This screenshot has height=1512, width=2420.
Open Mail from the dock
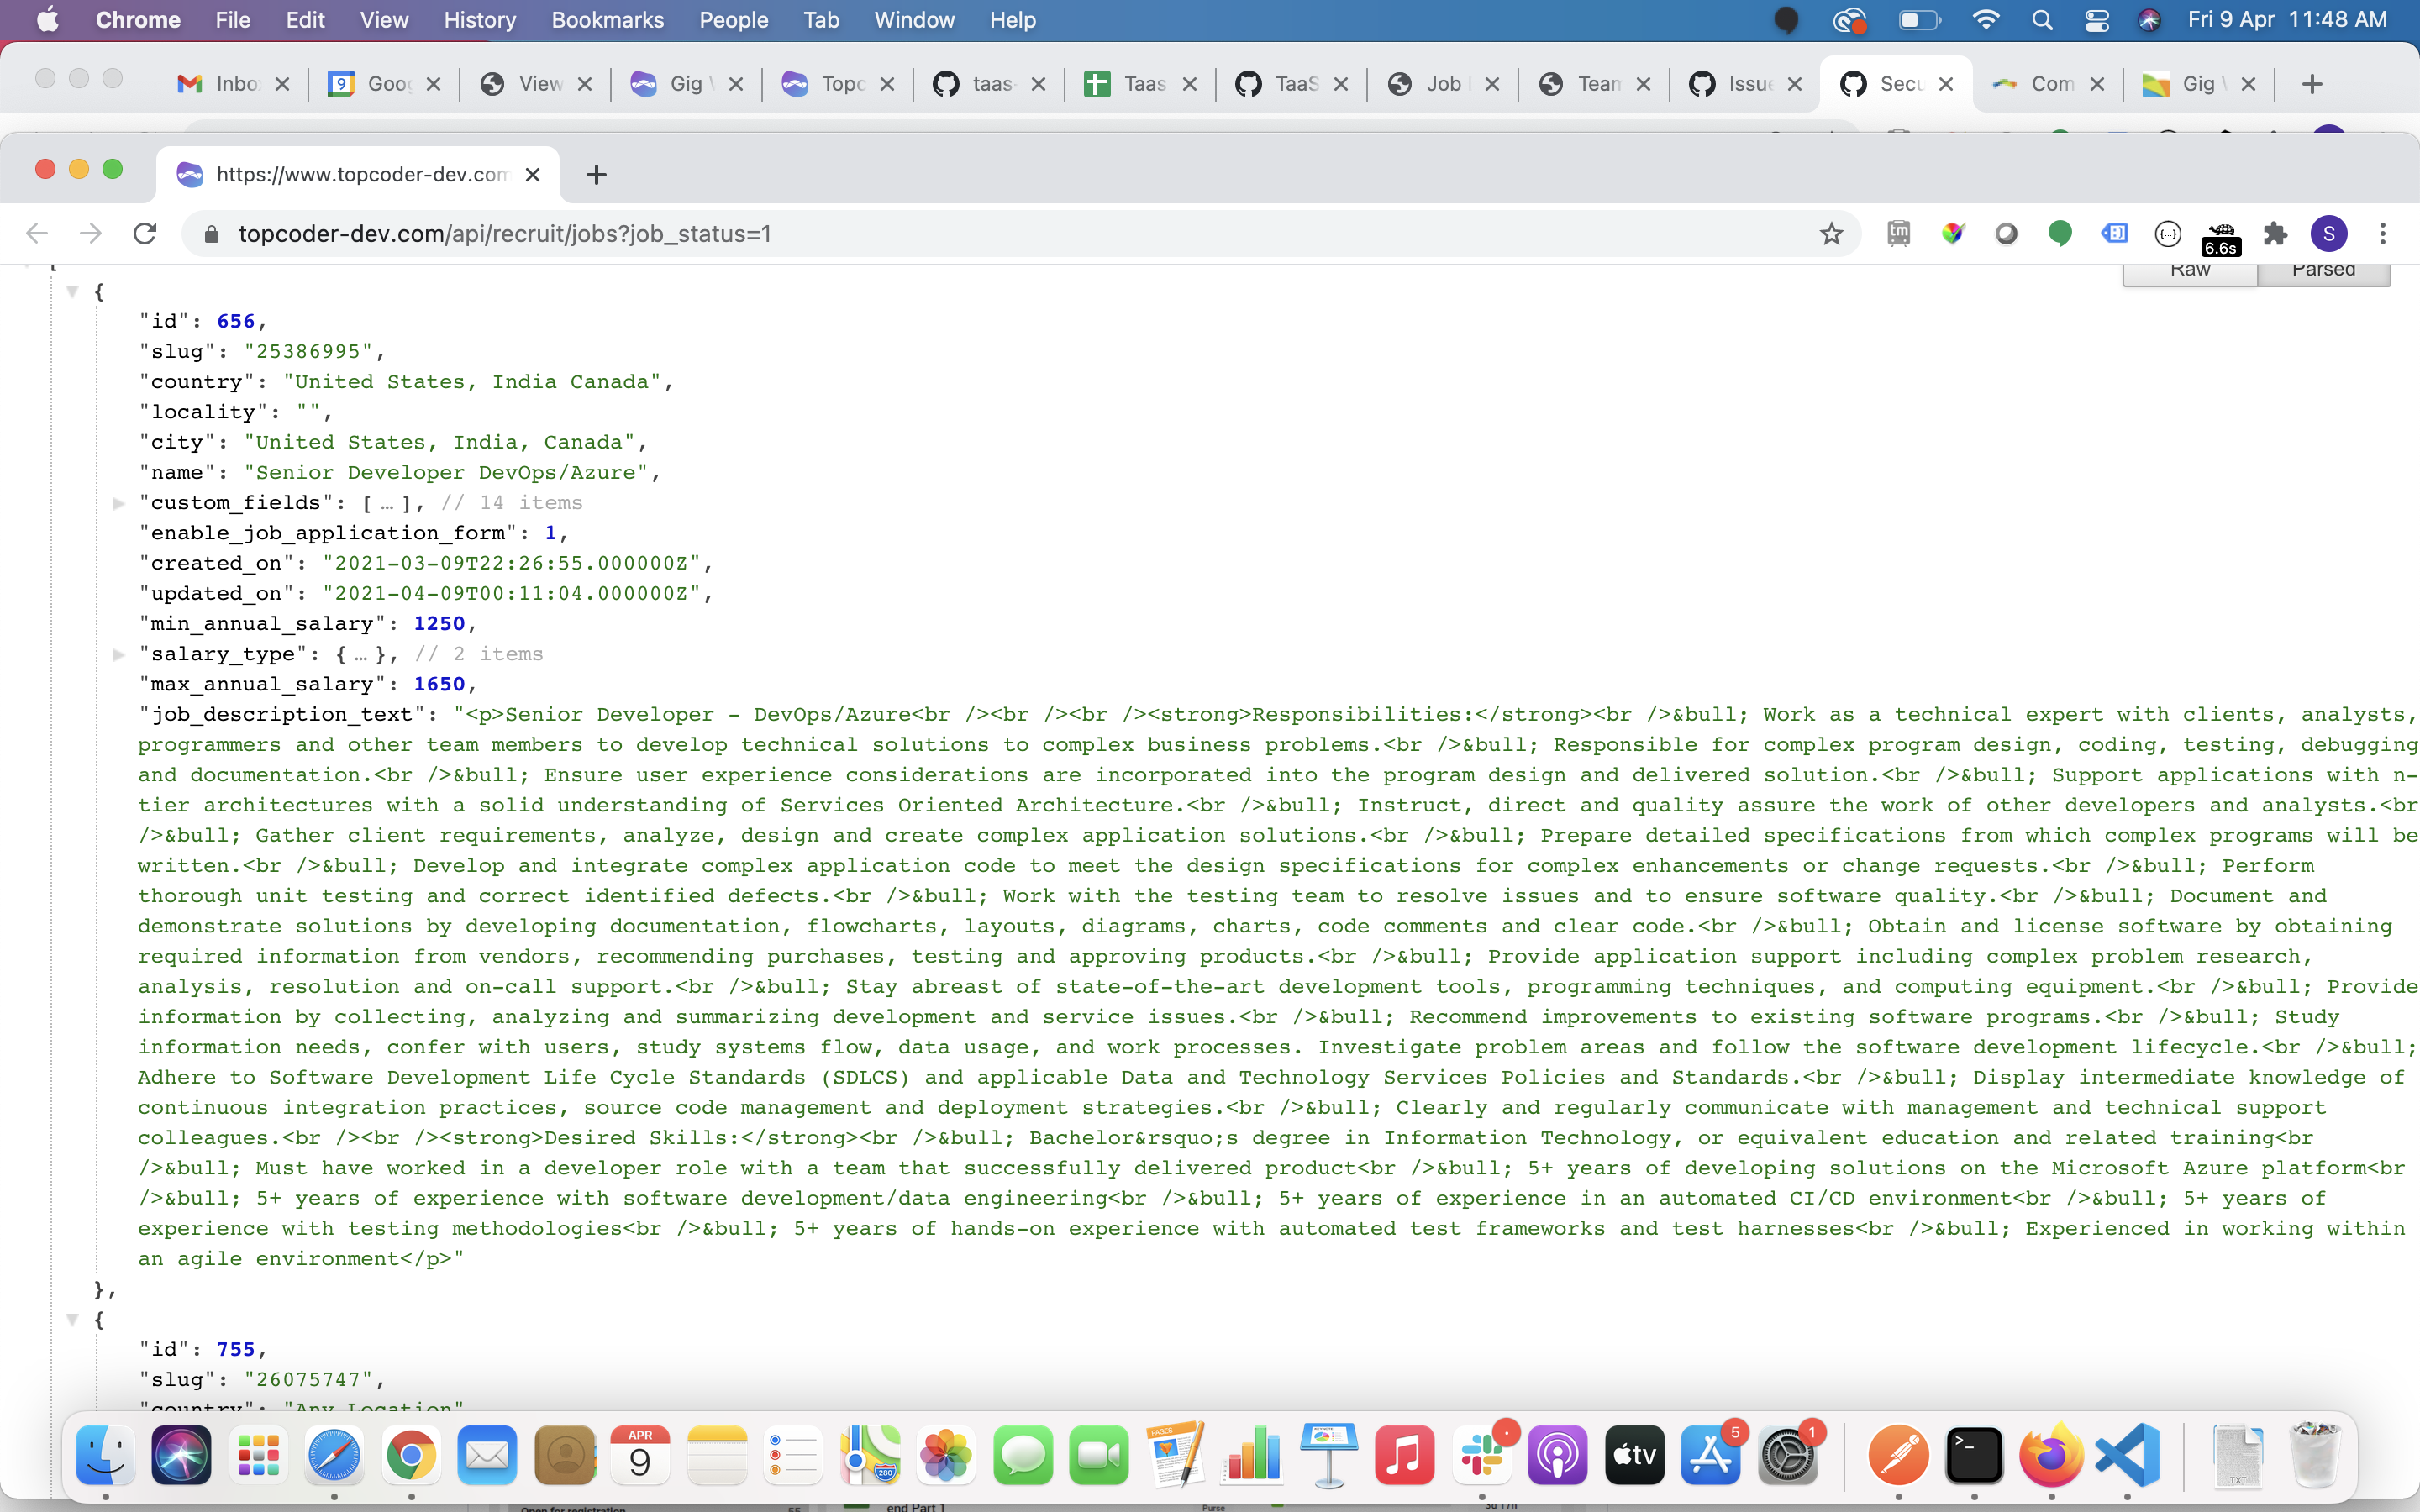click(487, 1455)
